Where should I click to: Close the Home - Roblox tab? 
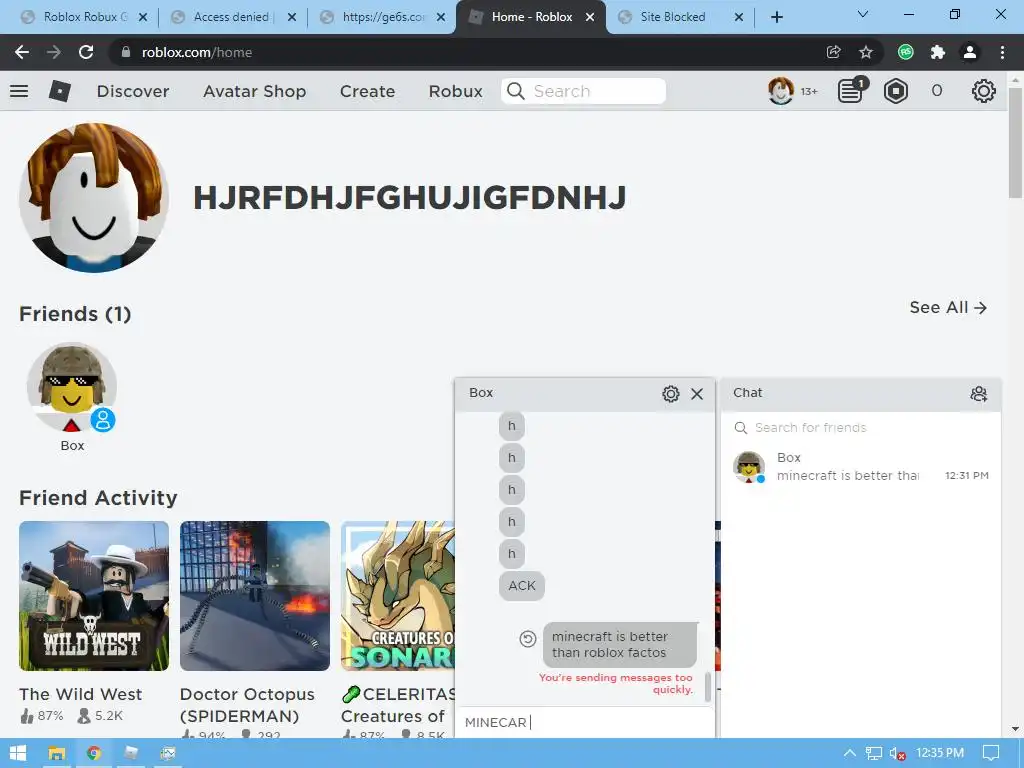pos(590,17)
